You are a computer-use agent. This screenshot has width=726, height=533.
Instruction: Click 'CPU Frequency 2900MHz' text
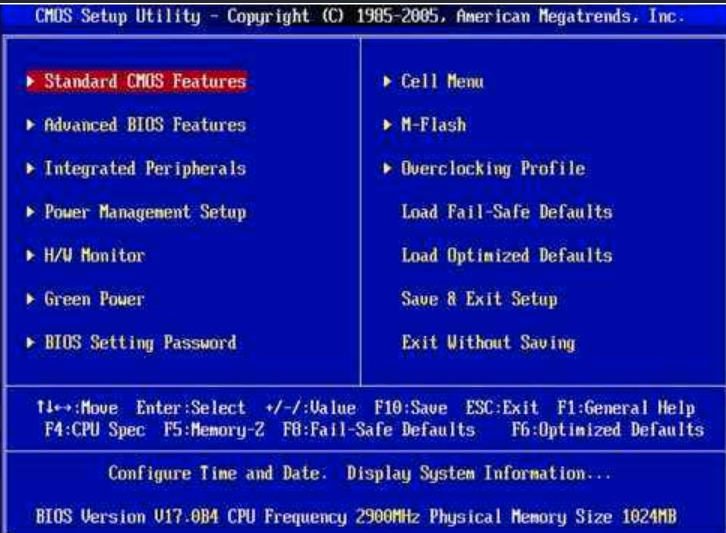click(324, 516)
